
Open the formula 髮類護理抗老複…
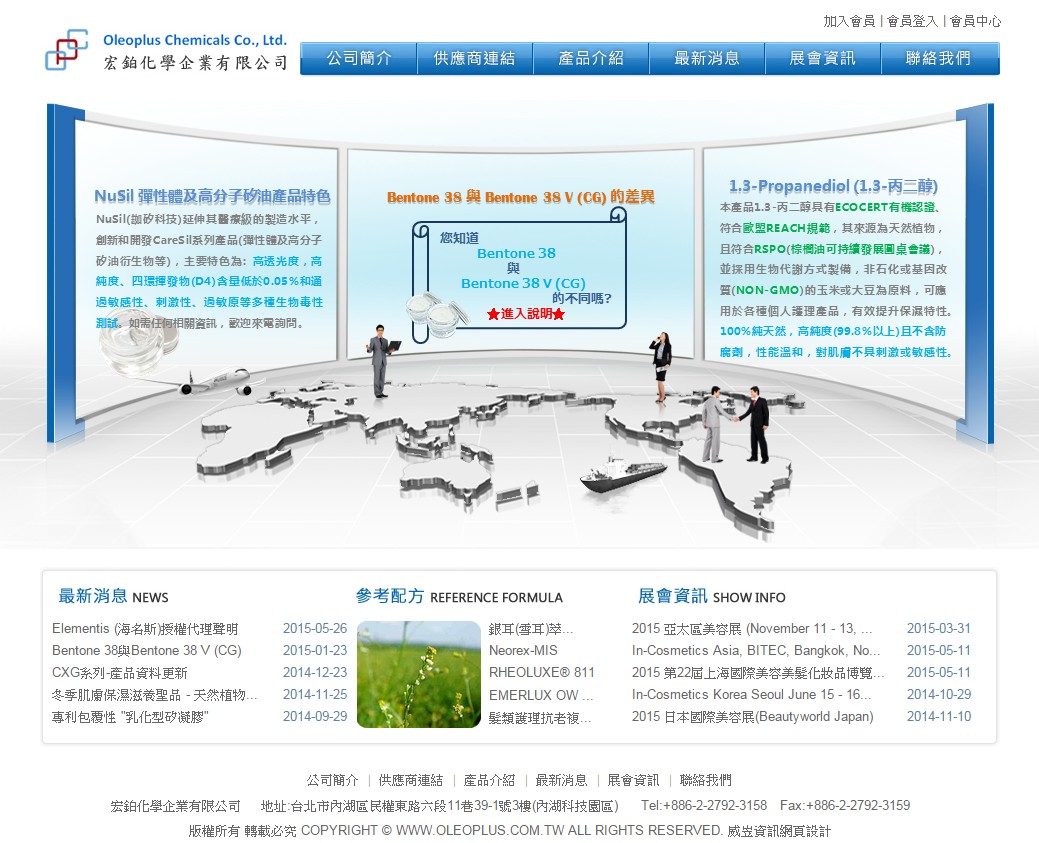540,718
